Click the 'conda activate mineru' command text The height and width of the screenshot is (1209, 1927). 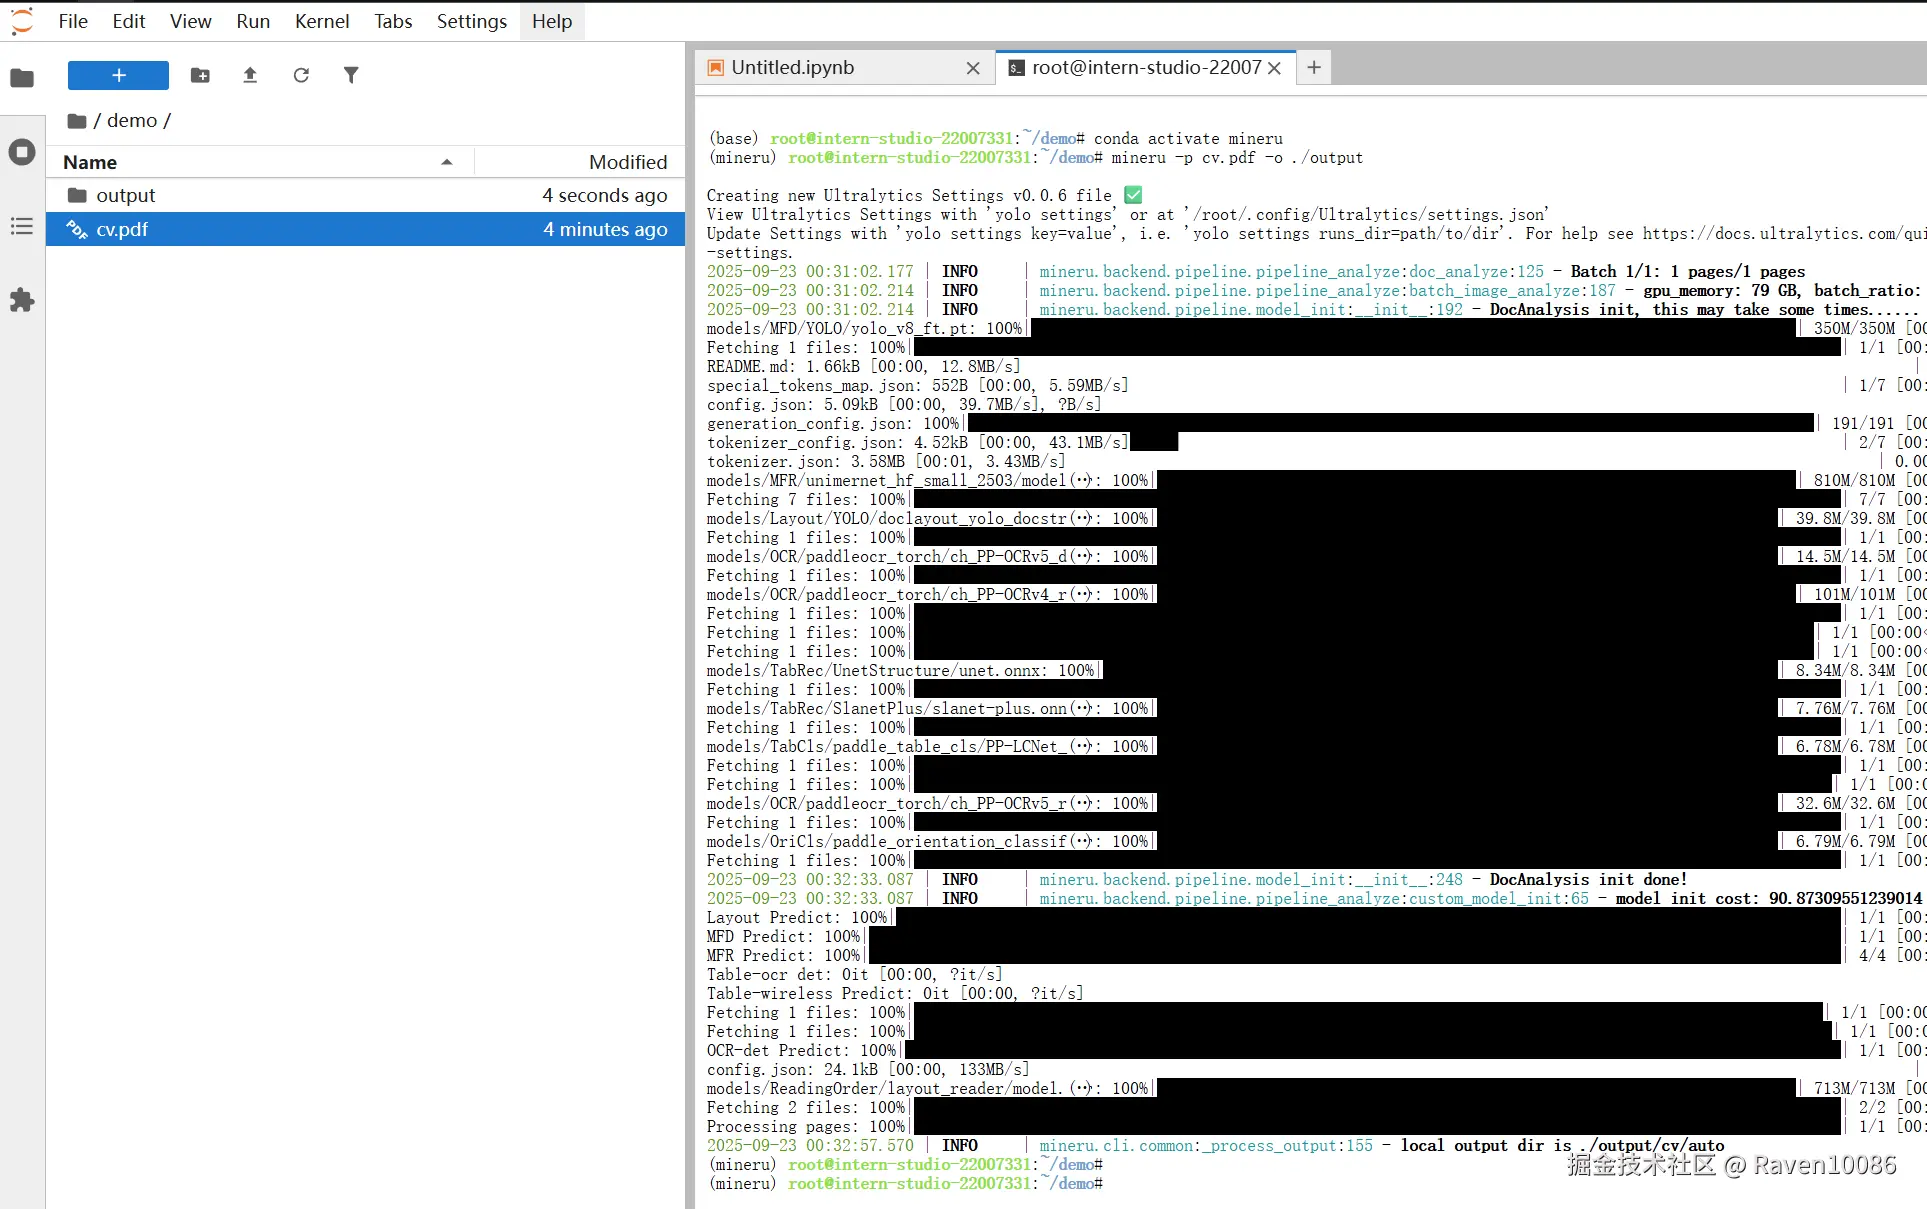(1188, 139)
